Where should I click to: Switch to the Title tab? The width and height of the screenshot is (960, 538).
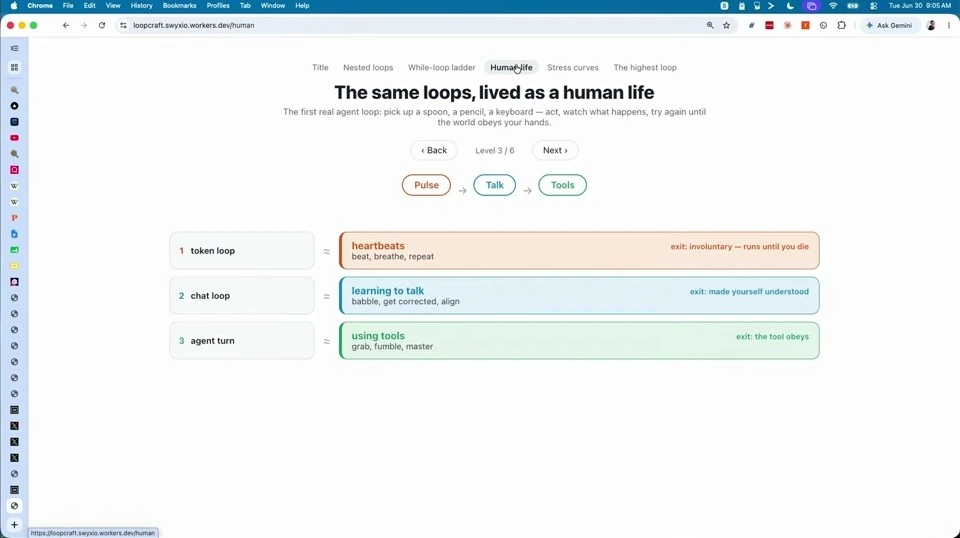320,67
